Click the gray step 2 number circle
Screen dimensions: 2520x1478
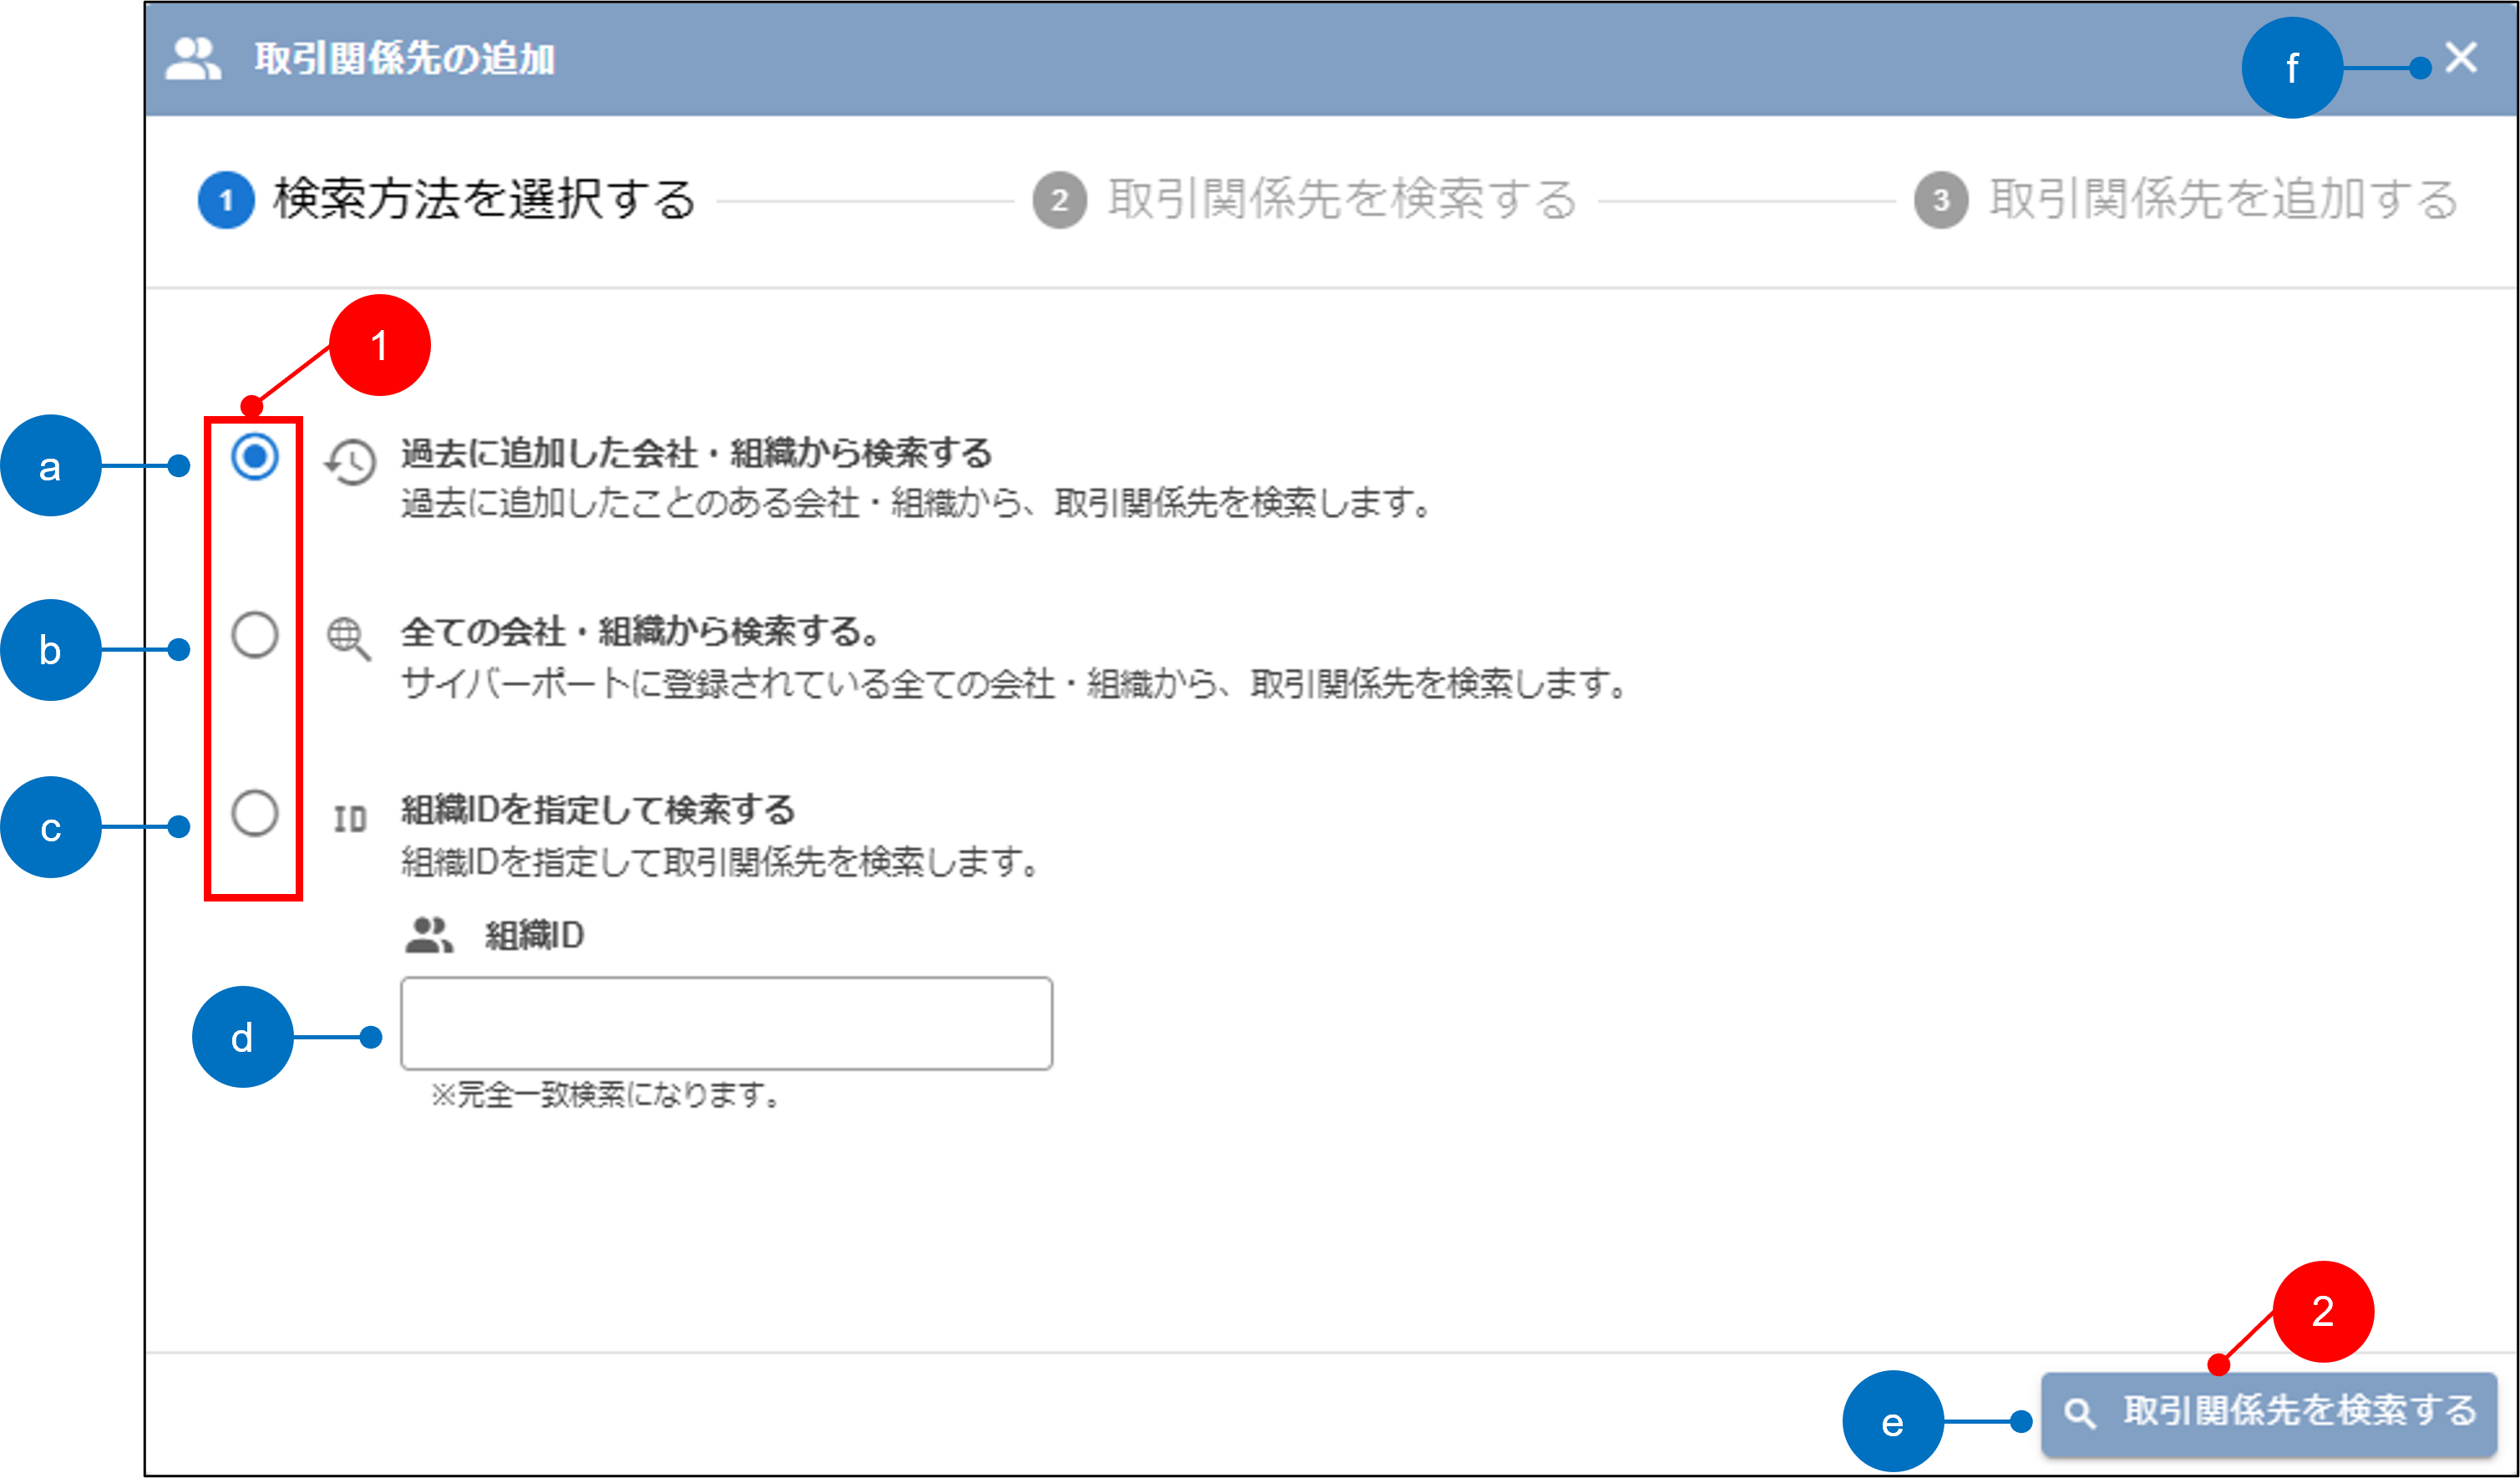pos(1060,200)
